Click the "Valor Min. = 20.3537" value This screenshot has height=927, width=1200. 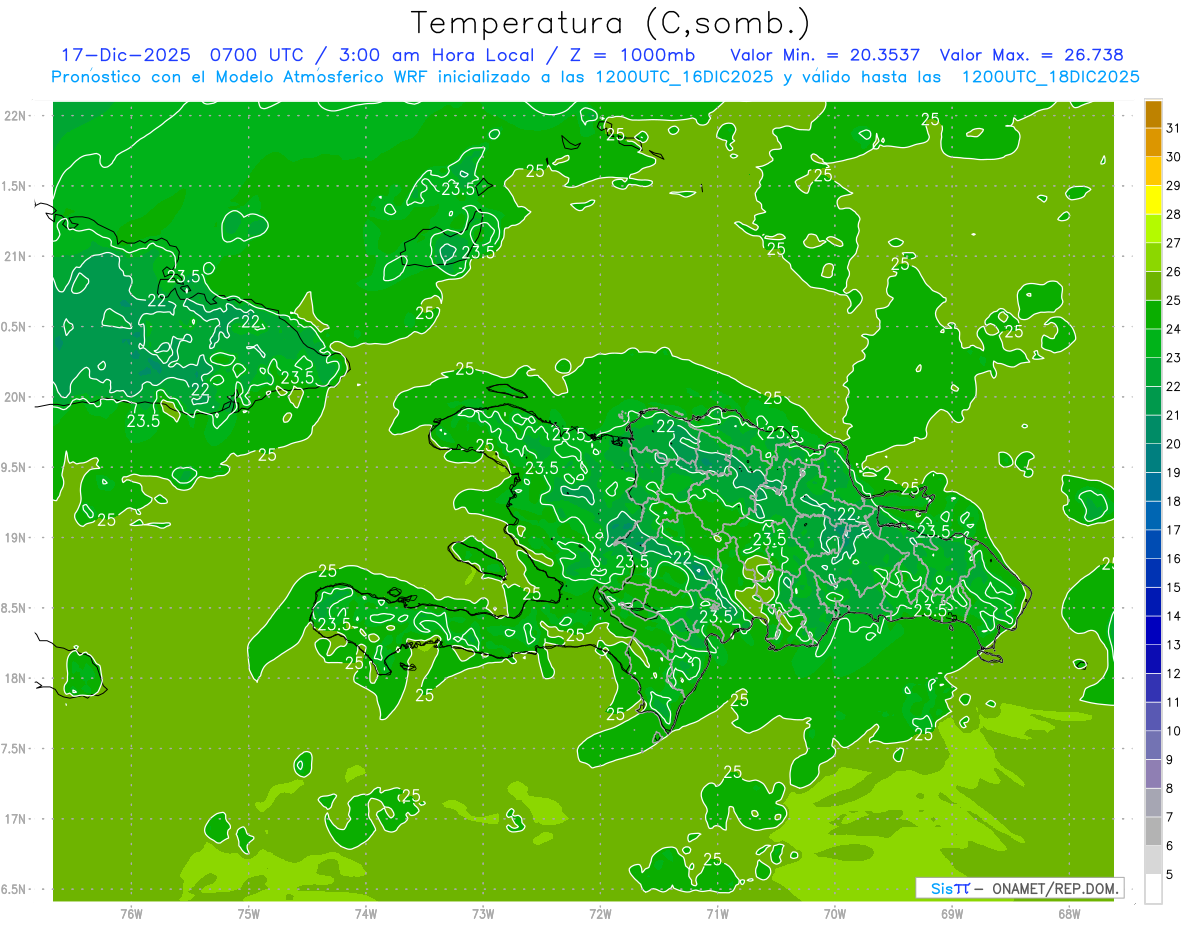click(x=826, y=55)
